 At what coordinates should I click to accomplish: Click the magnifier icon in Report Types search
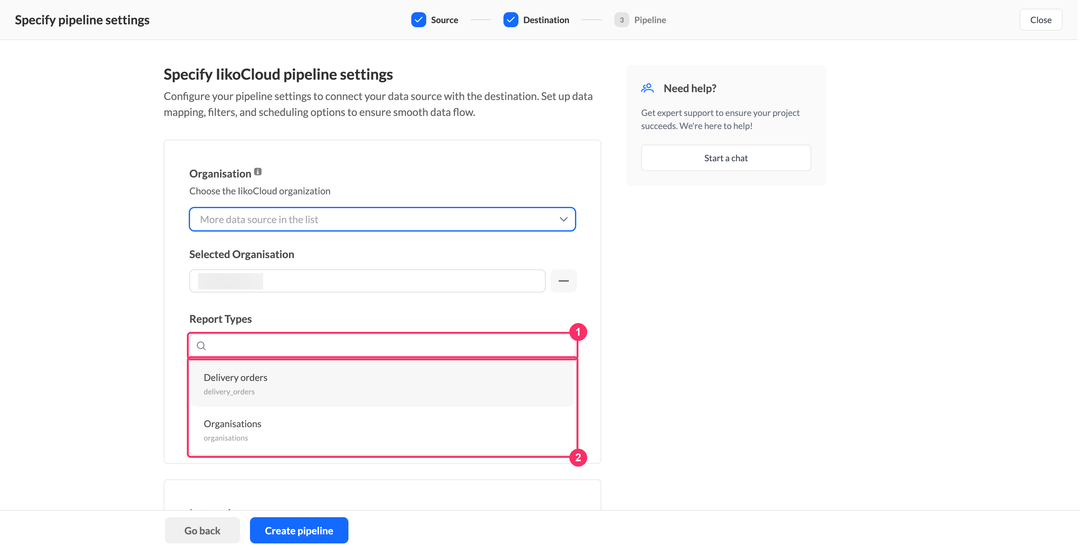click(x=201, y=346)
